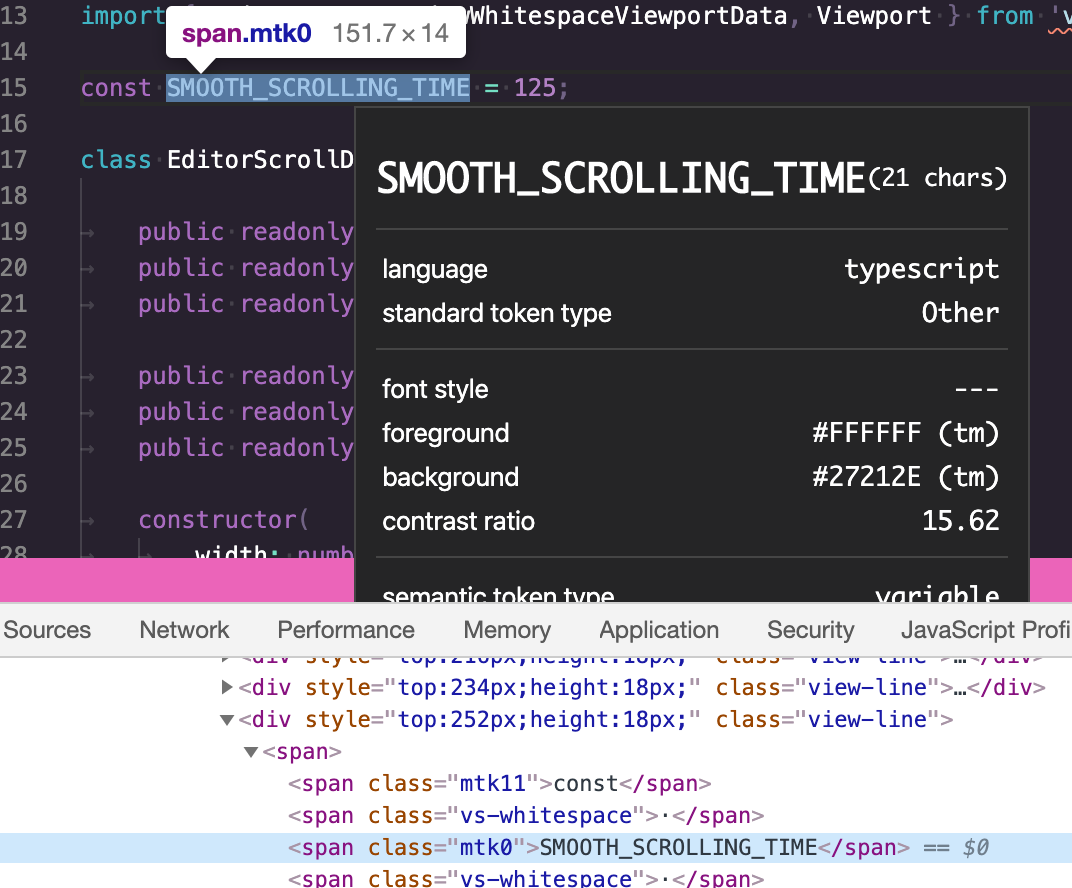Switch to the Network tab in DevTools

[x=184, y=630]
